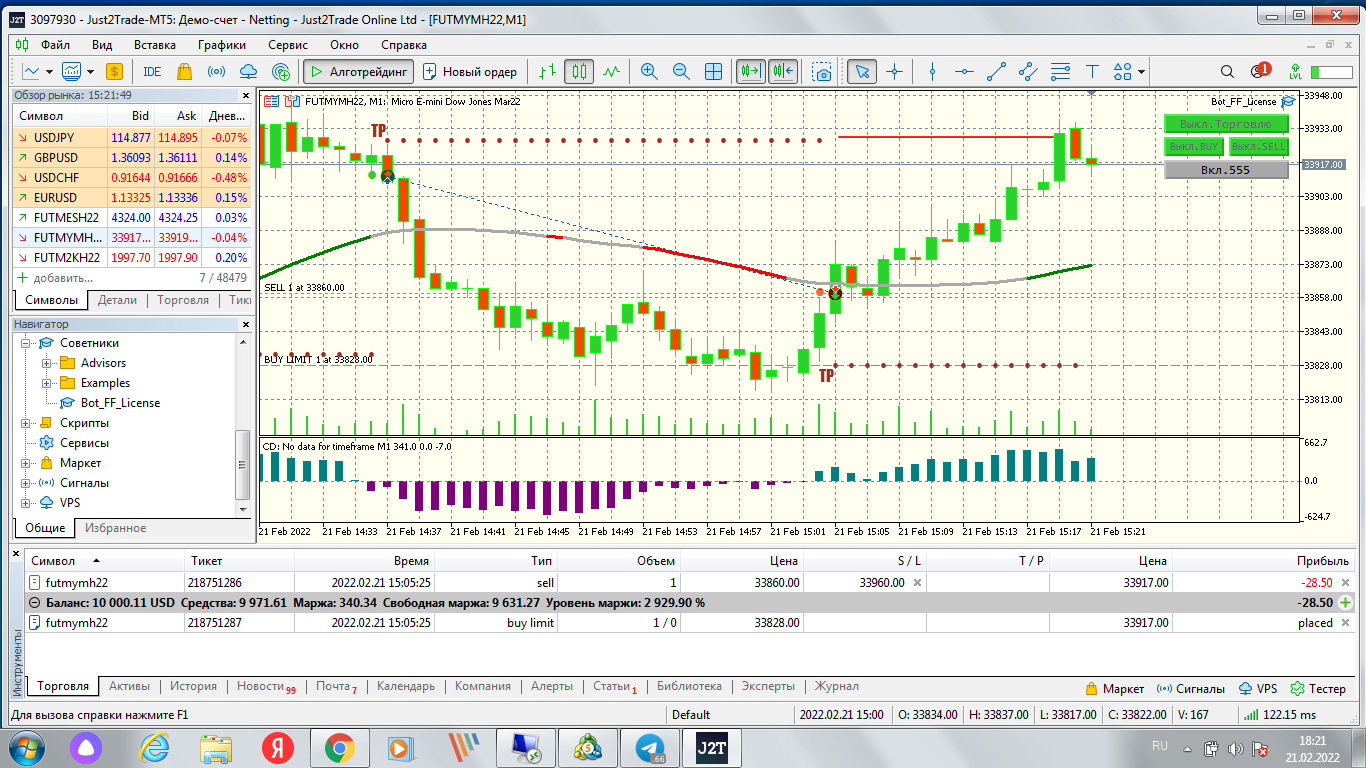Click the Новый ордер button
The image size is (1366, 768).
click(x=470, y=72)
